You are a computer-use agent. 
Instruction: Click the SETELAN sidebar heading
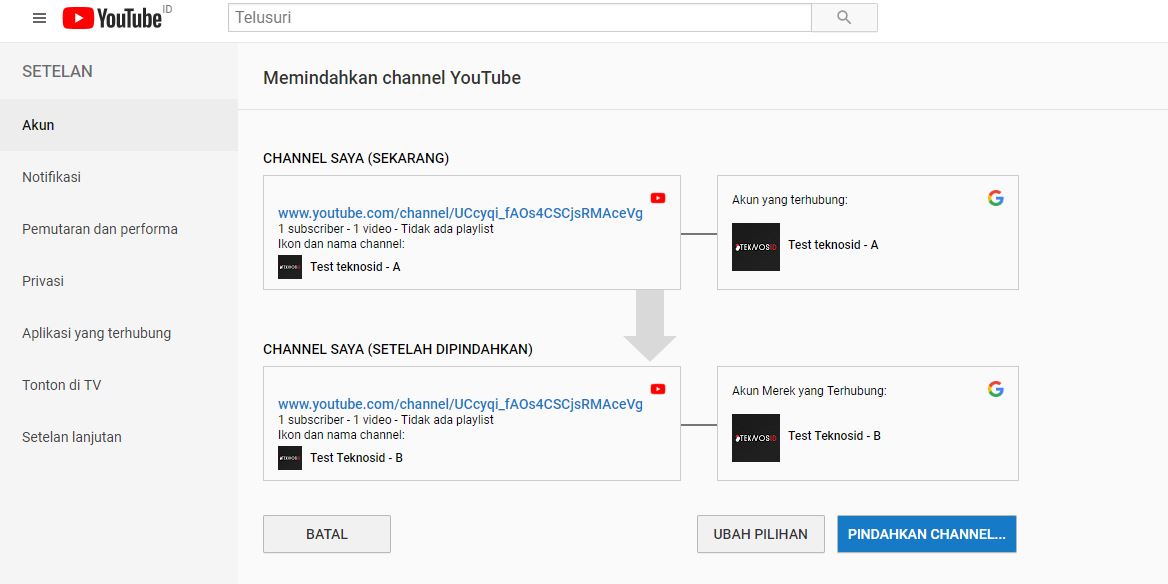click(57, 72)
